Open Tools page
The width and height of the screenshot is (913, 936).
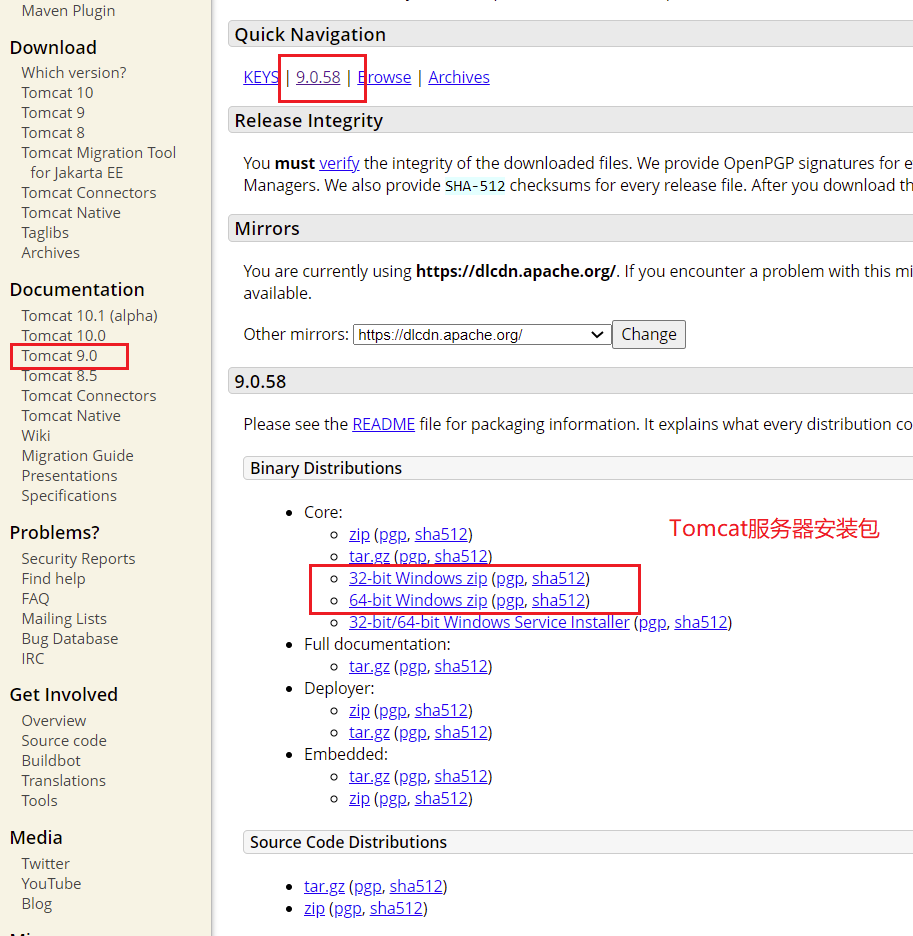click(x=39, y=801)
